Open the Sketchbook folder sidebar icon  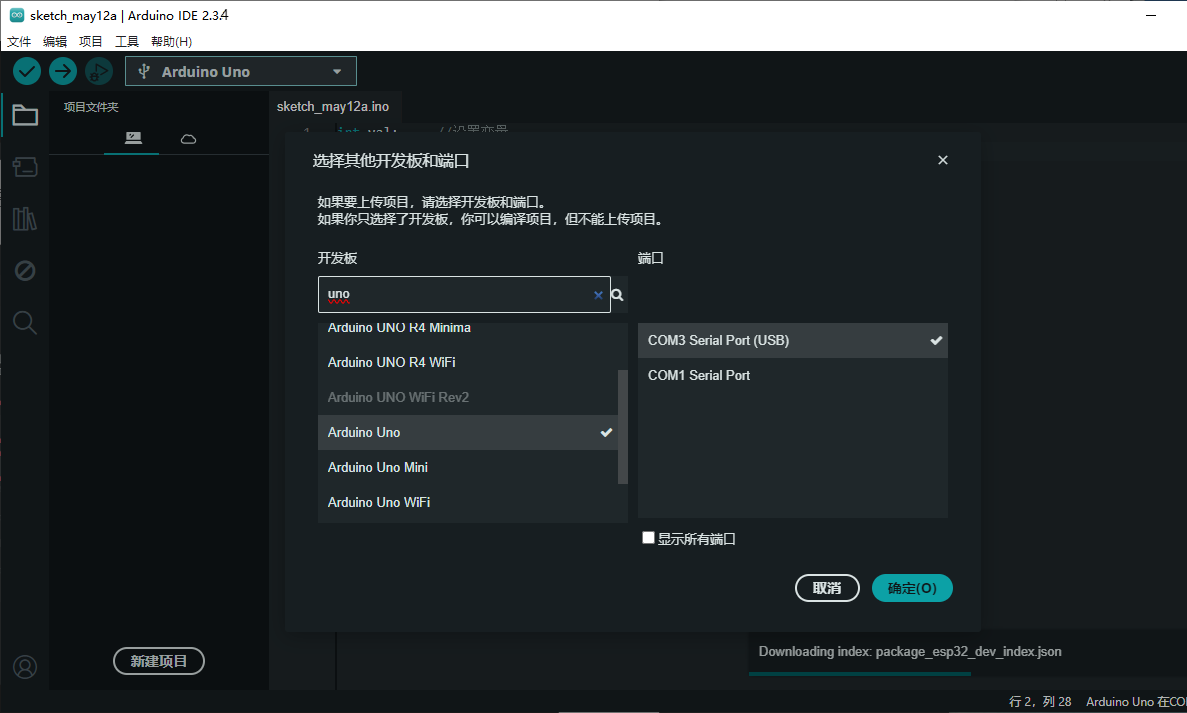(25, 115)
